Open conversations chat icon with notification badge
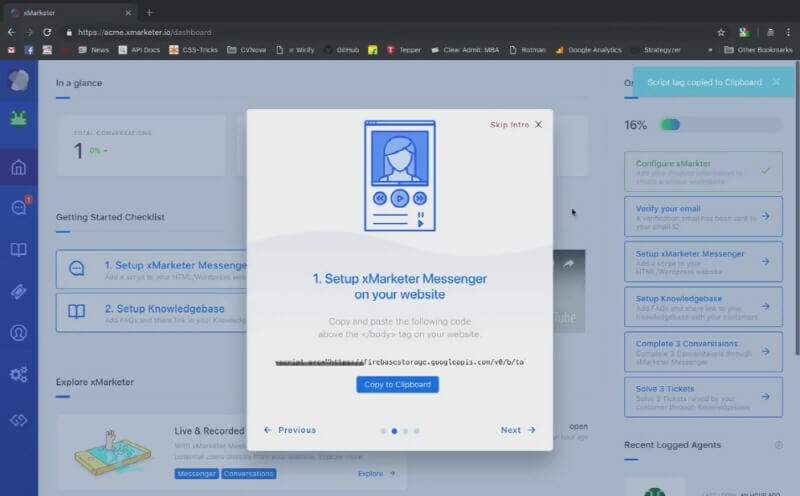The height and width of the screenshot is (496, 800). pos(19,207)
